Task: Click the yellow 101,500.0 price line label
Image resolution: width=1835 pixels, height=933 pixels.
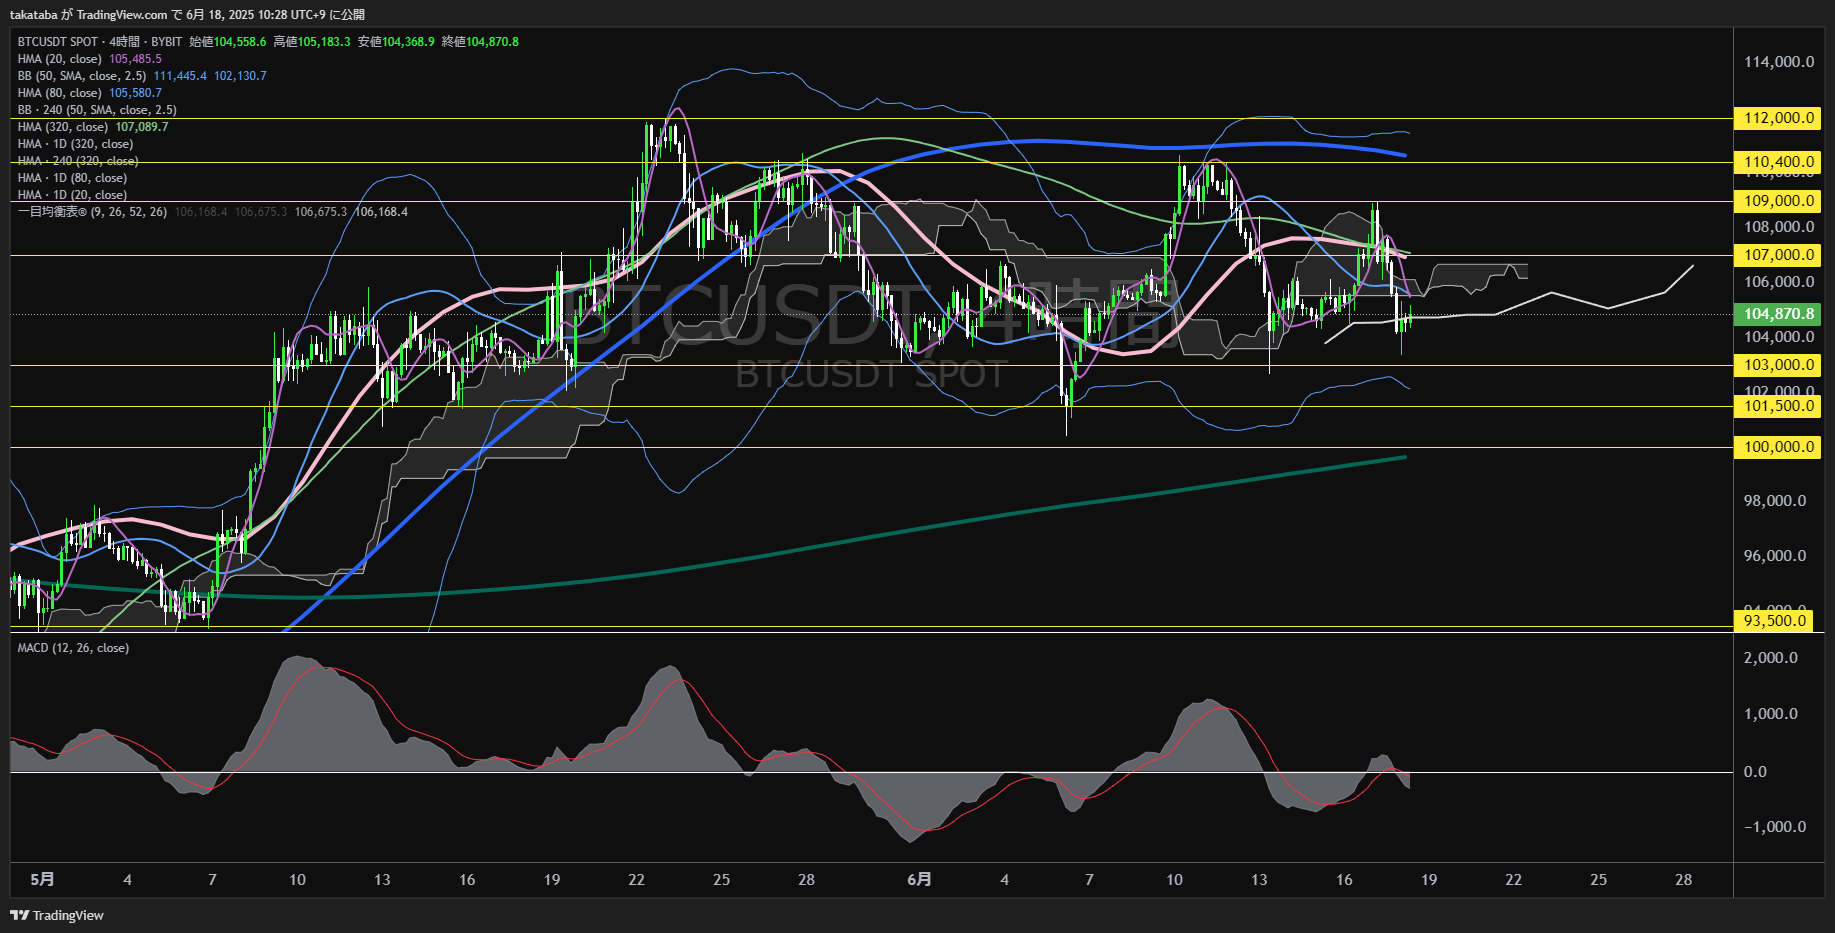Action: [x=1777, y=406]
